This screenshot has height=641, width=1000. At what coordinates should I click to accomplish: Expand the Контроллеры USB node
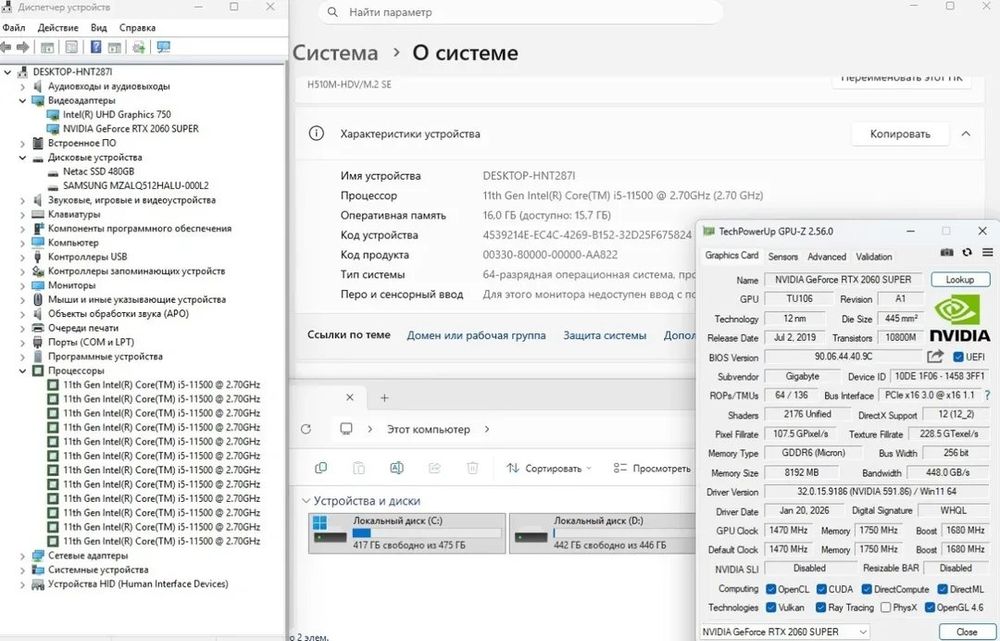[x=23, y=257]
